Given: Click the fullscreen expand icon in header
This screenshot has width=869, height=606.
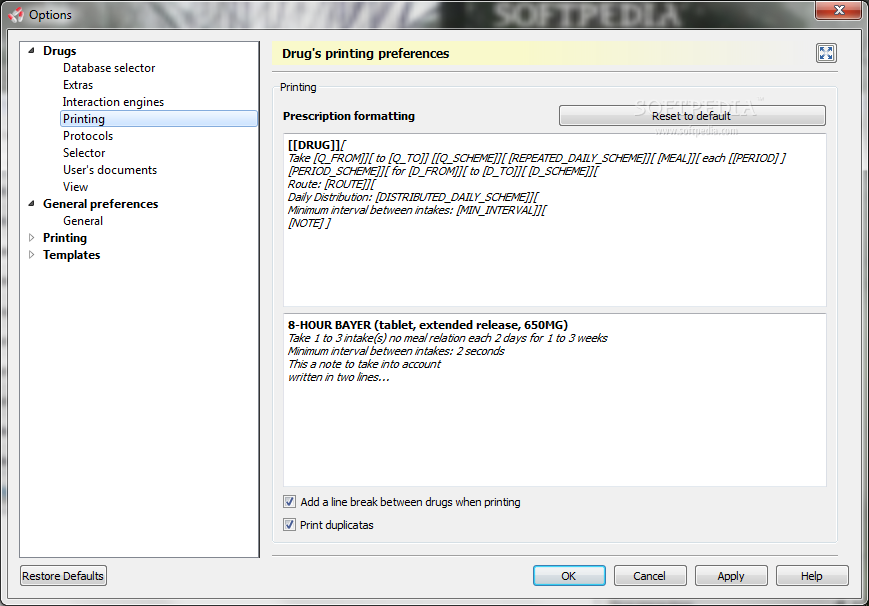Looking at the screenshot, I should [x=826, y=53].
